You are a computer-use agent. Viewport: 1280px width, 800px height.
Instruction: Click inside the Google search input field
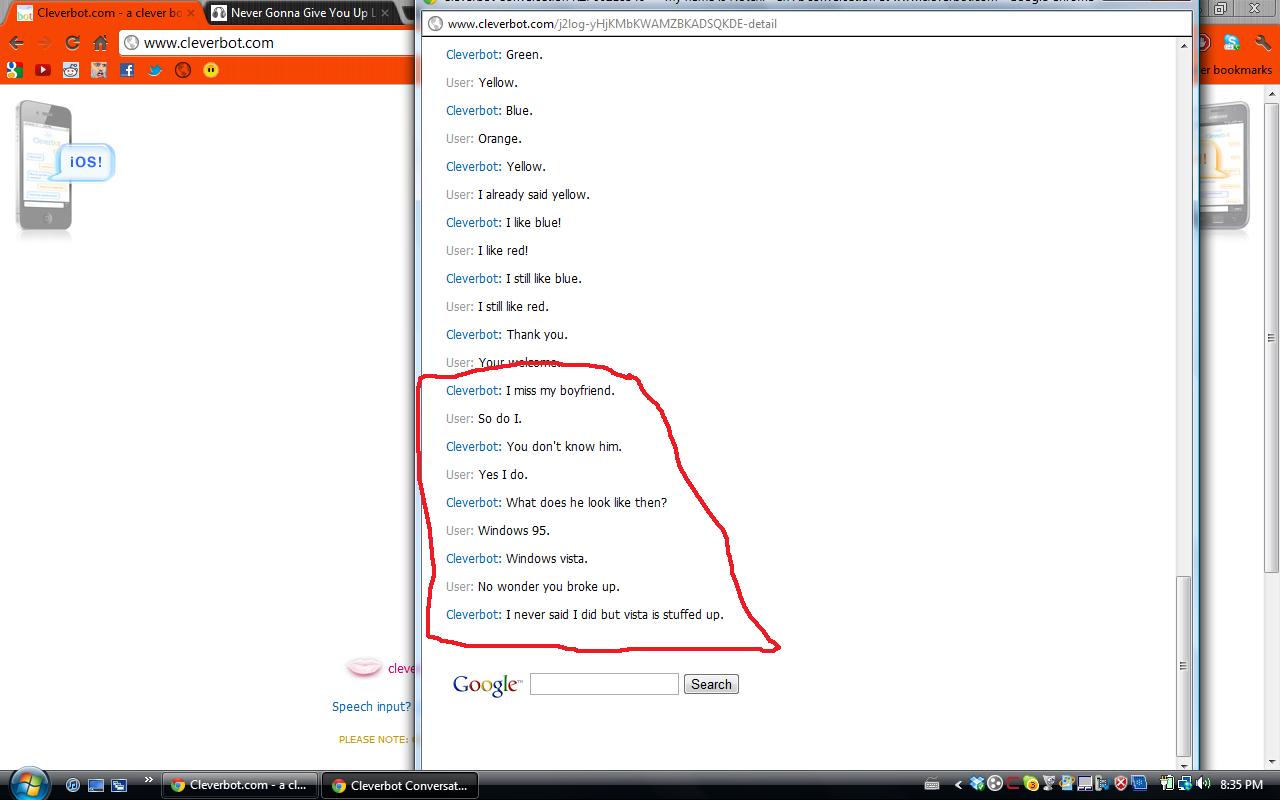(603, 684)
